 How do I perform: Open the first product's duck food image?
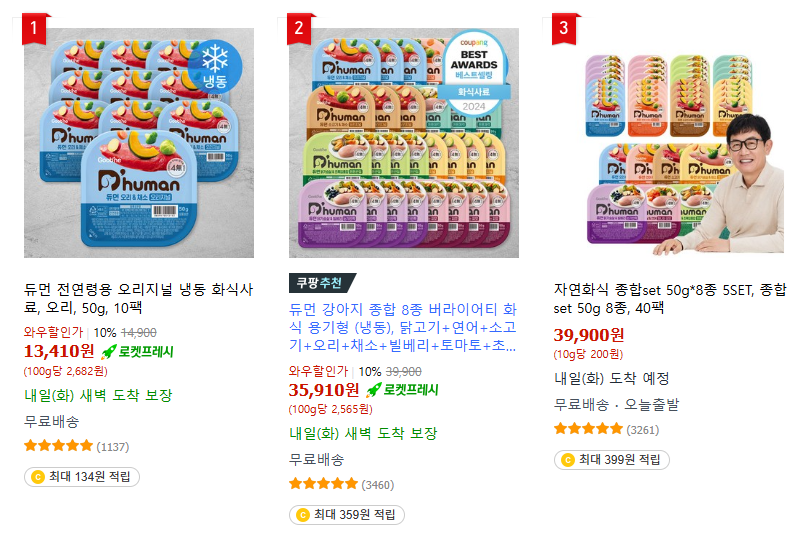tap(139, 143)
